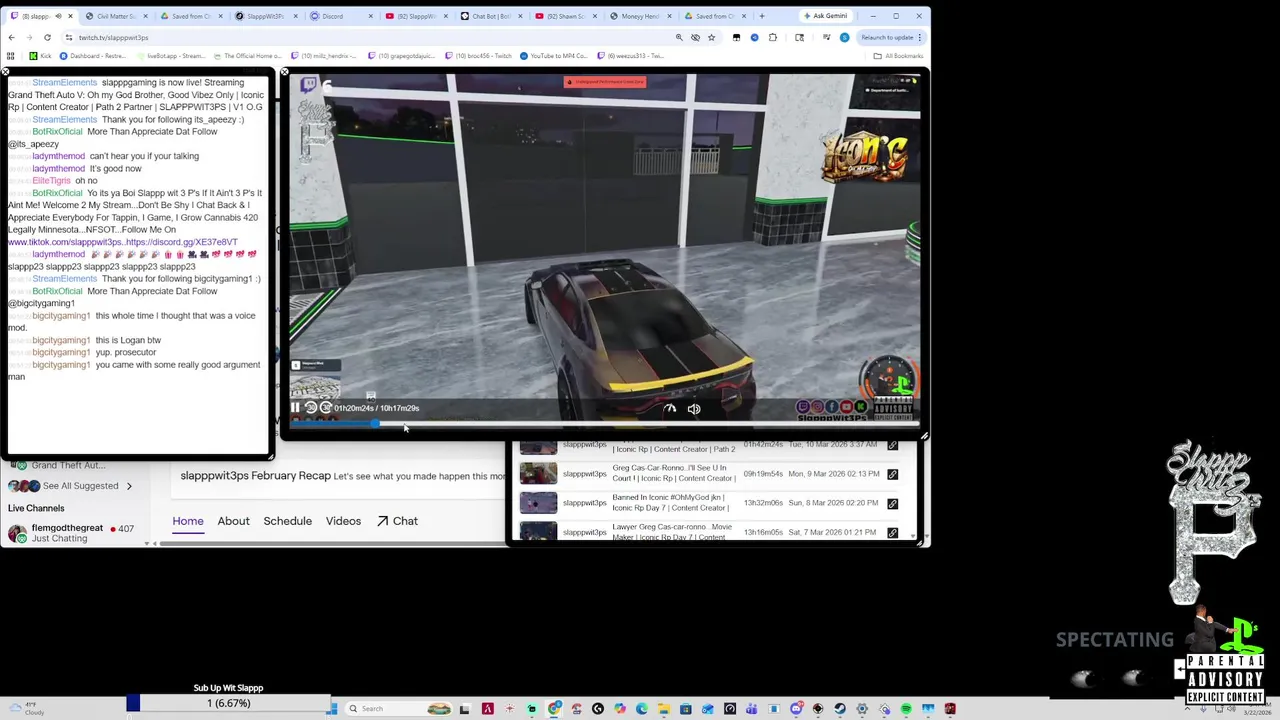1280x720 pixels.
Task: Open Steam from the taskbar
Action: coord(840,709)
